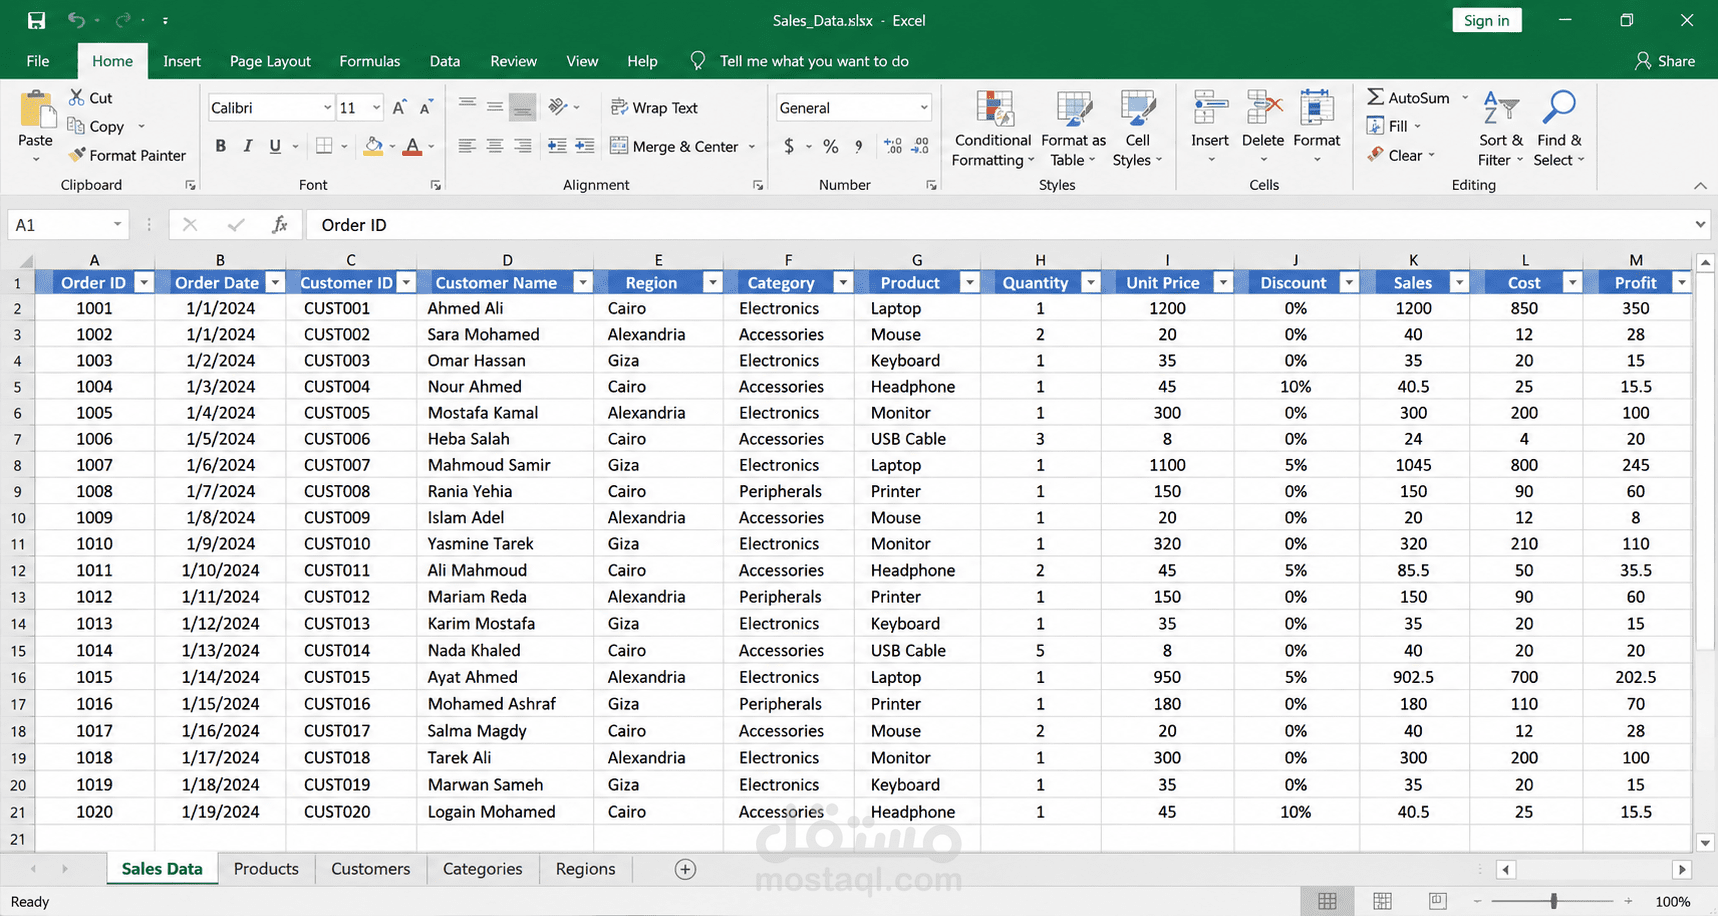Viewport: 1718px width, 916px height.
Task: Open the File menu tab
Action: coord(38,61)
